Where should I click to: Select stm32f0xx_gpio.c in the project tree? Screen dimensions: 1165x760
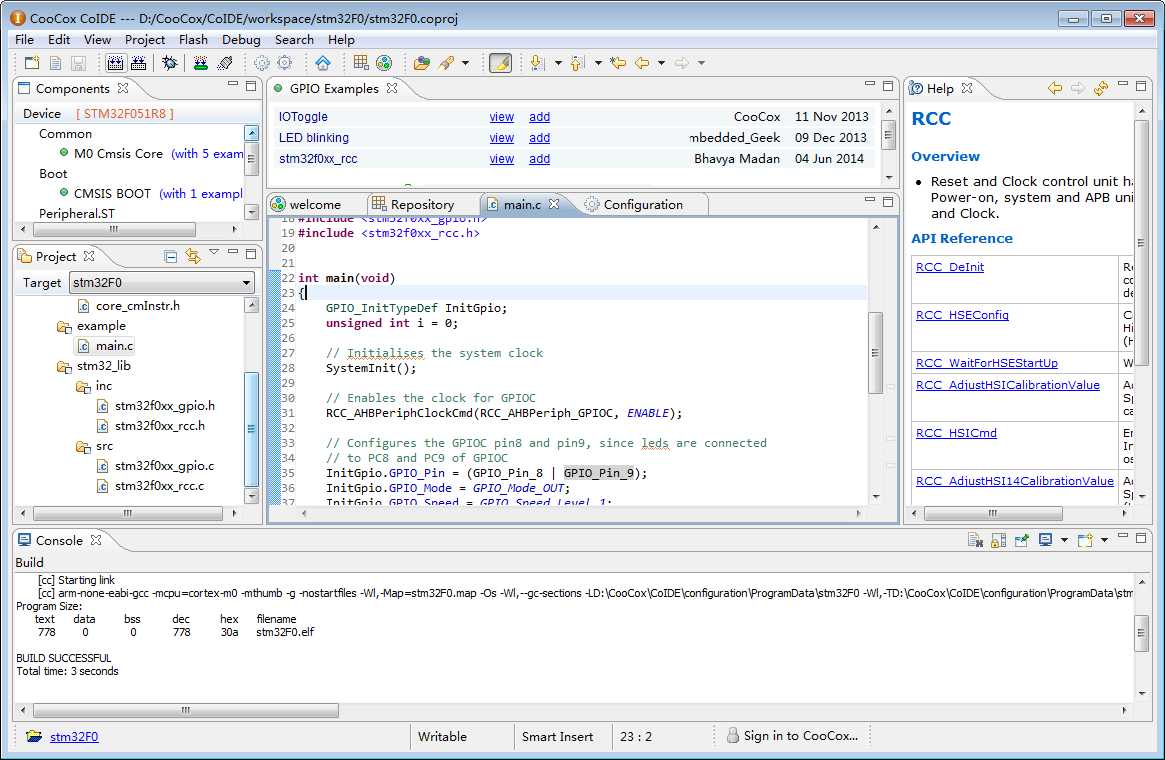coord(164,466)
